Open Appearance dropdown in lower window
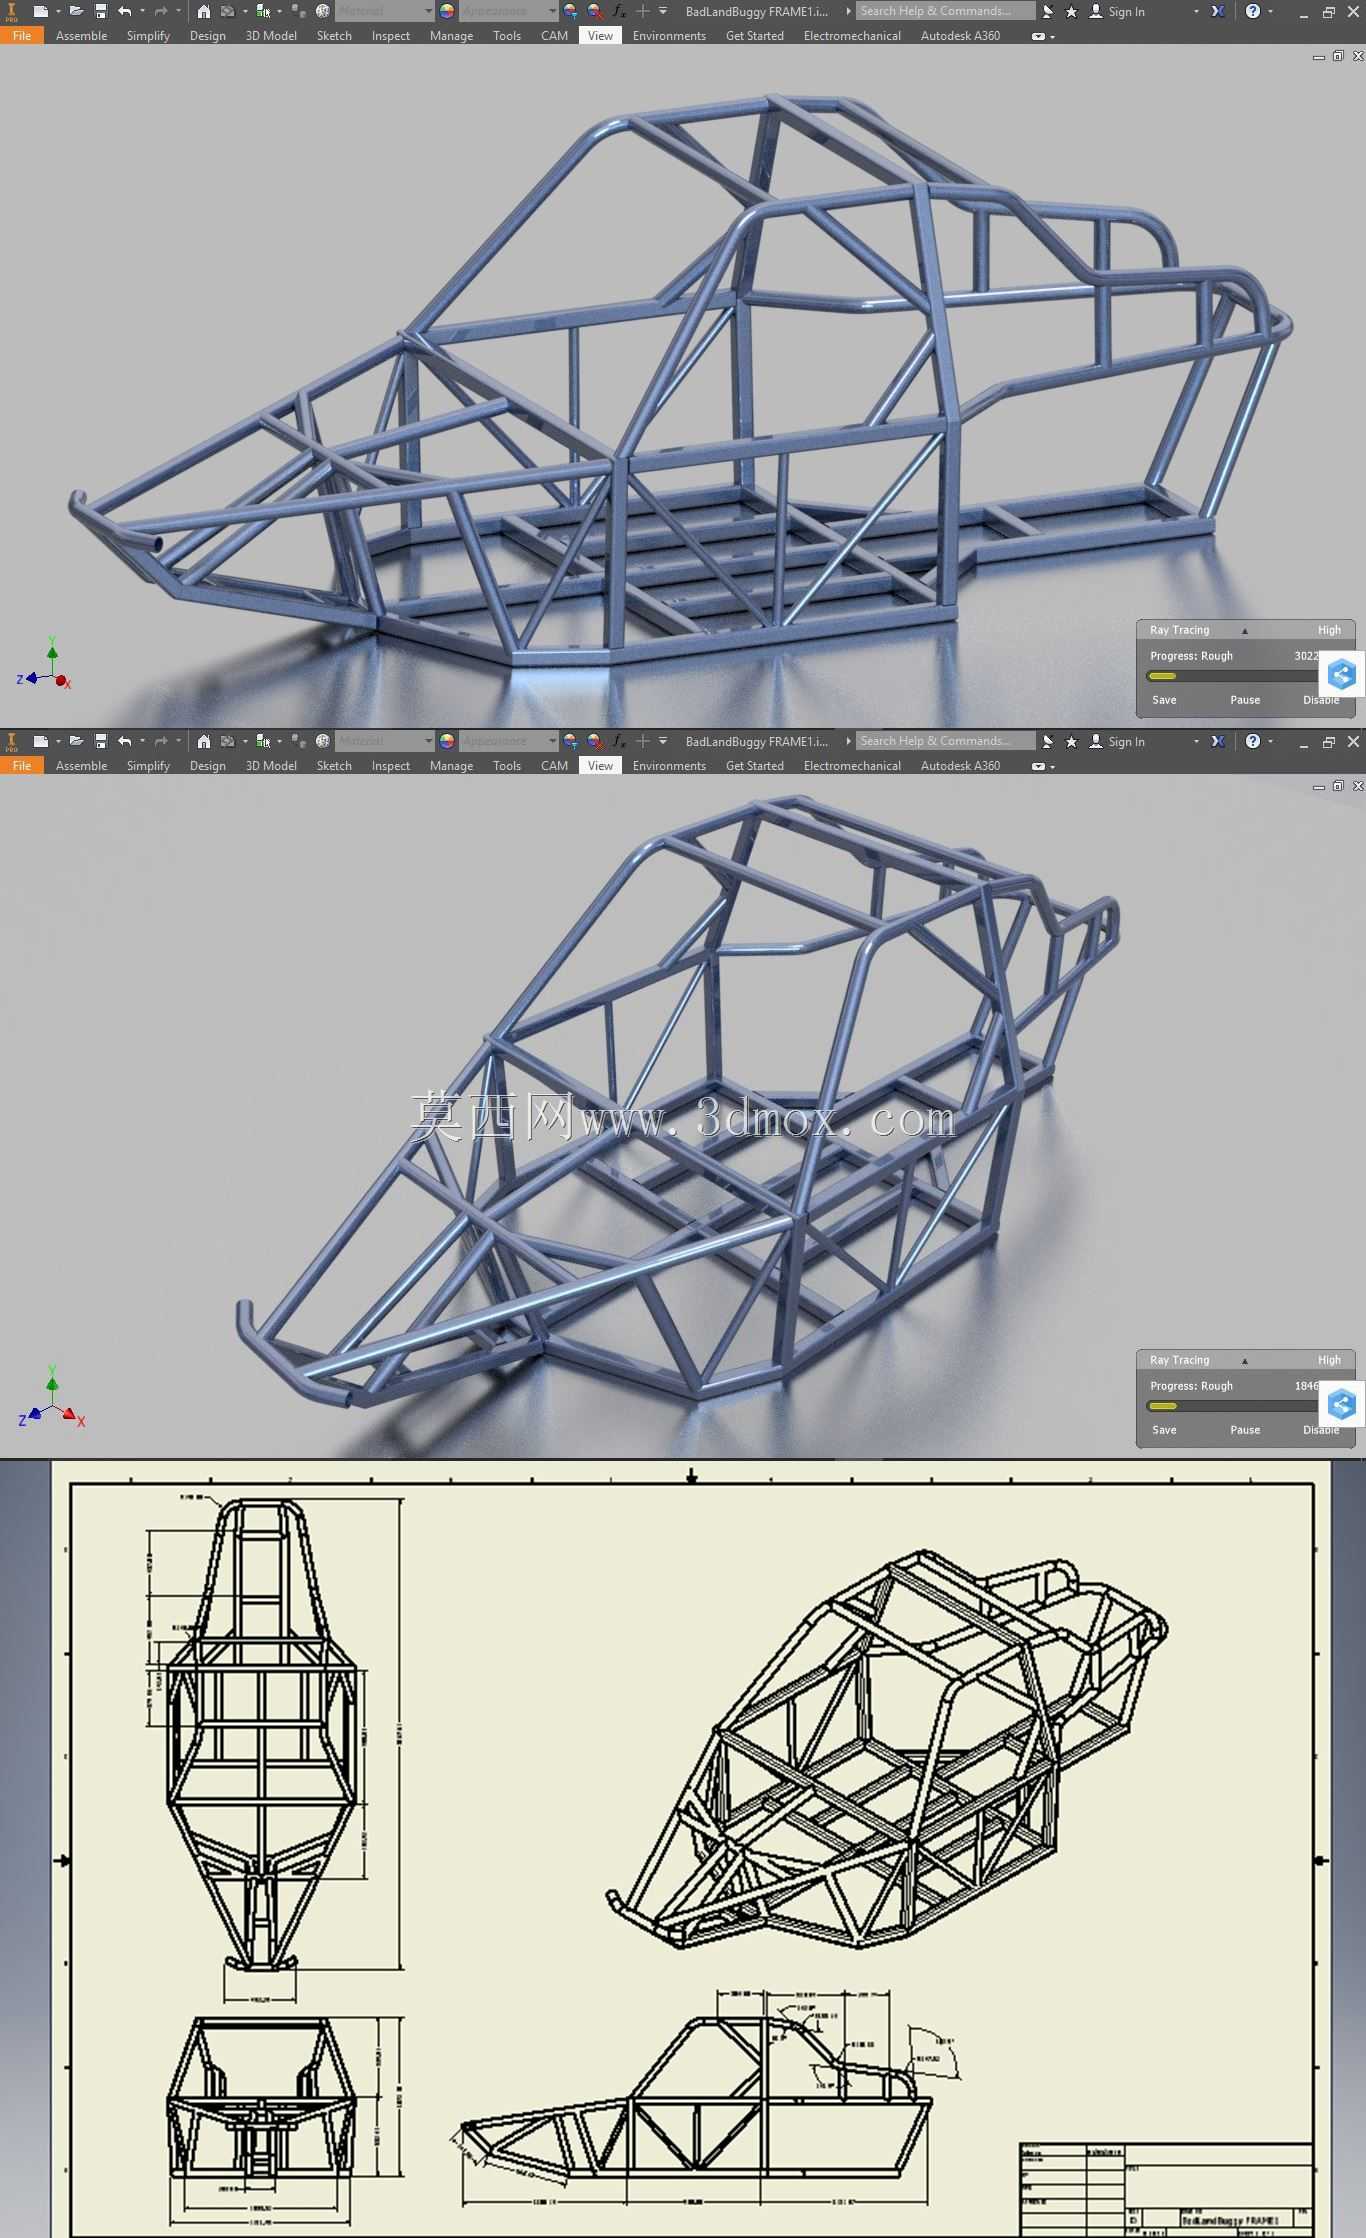1366x2238 pixels. pyautogui.click(x=509, y=741)
